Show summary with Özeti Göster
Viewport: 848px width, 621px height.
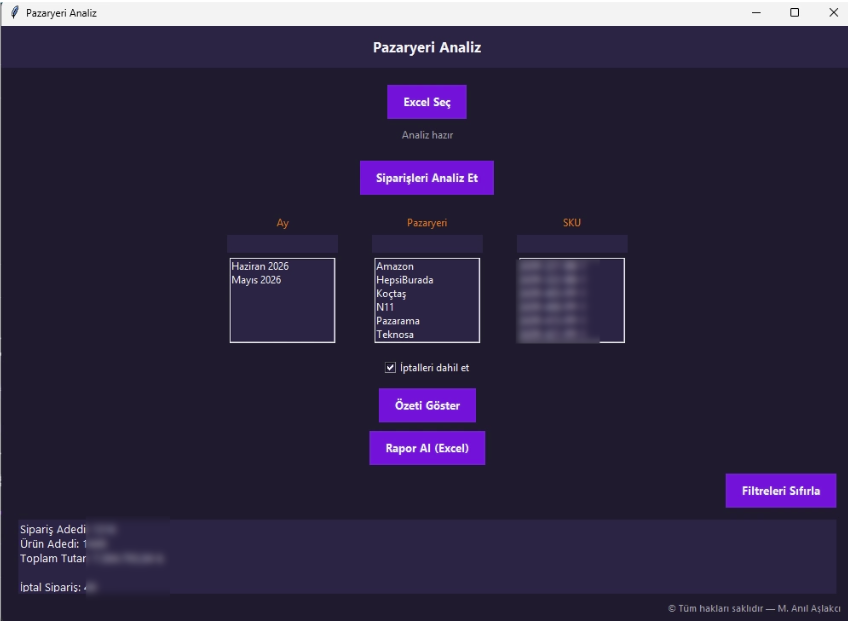pos(427,405)
